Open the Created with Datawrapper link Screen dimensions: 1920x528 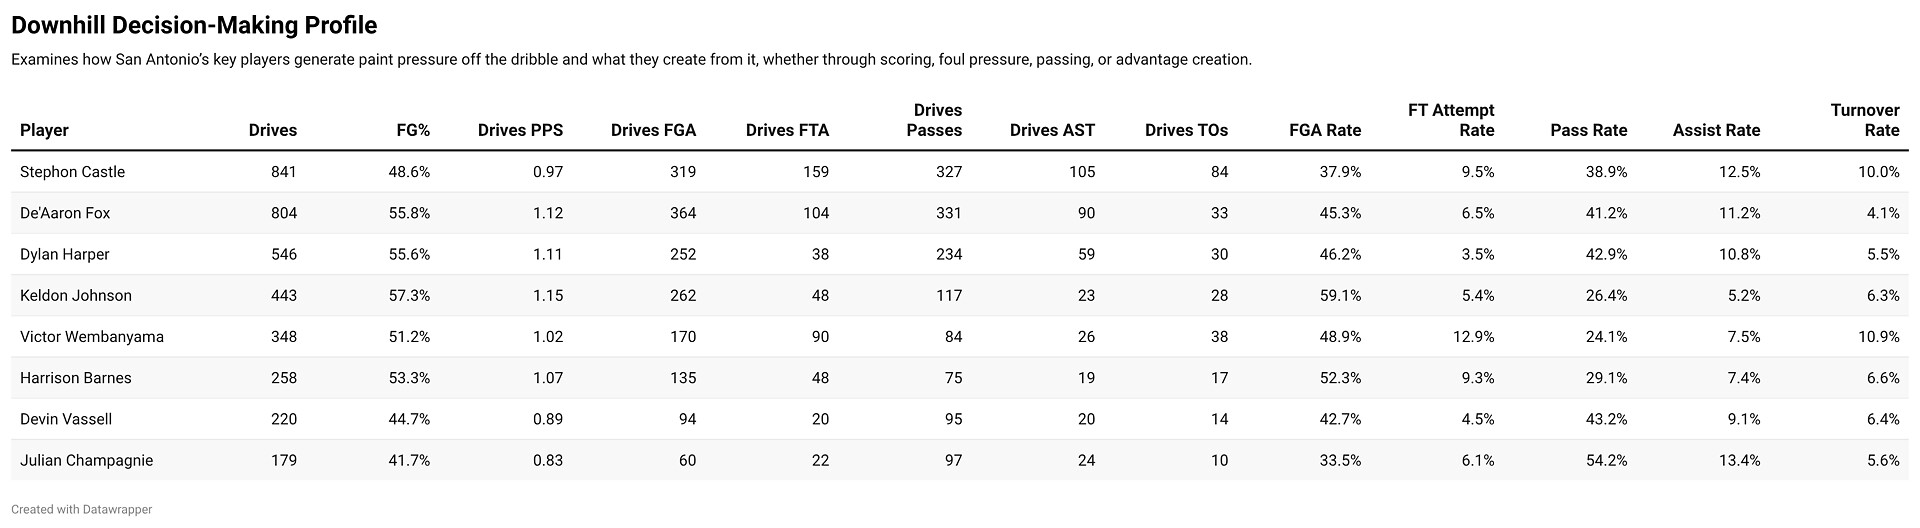coord(82,510)
